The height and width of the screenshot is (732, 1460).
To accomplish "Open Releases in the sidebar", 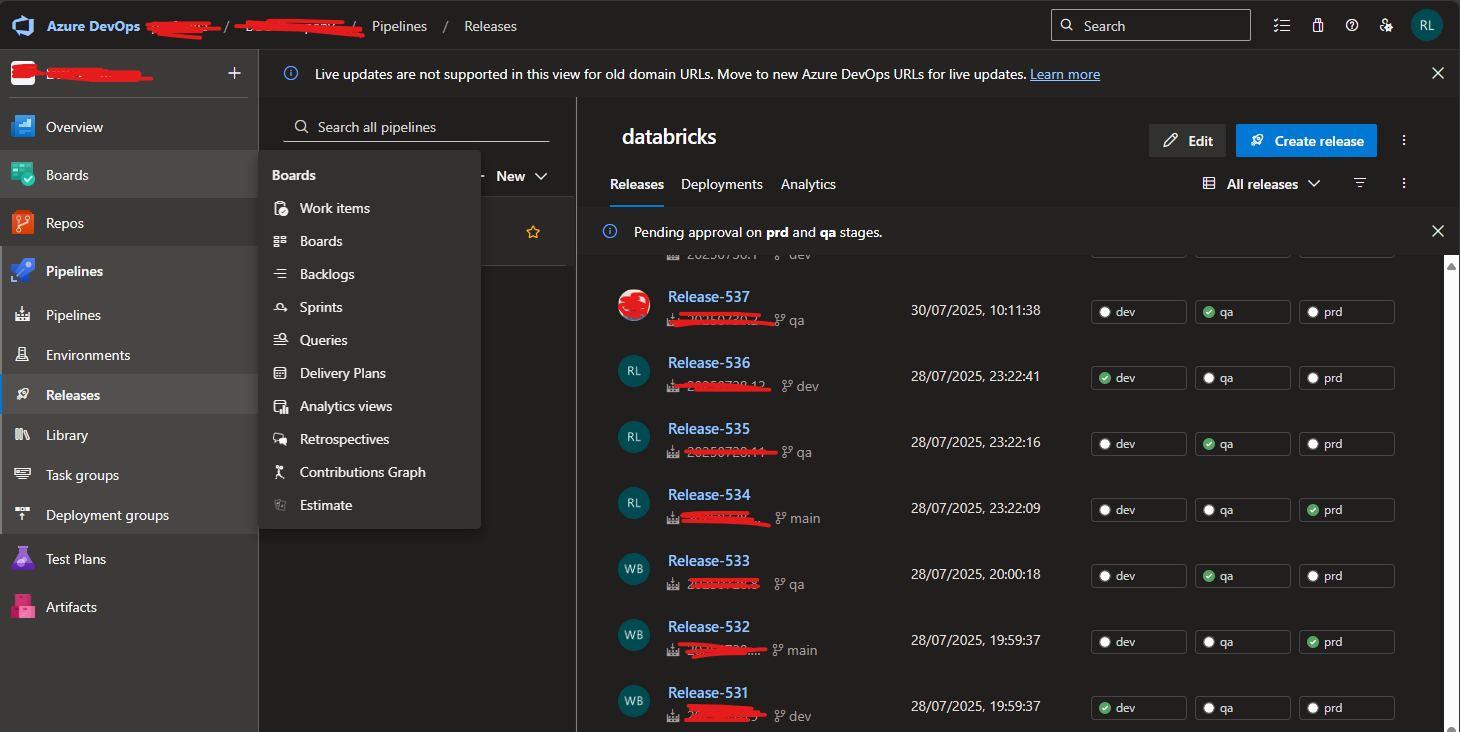I will click(129, 395).
